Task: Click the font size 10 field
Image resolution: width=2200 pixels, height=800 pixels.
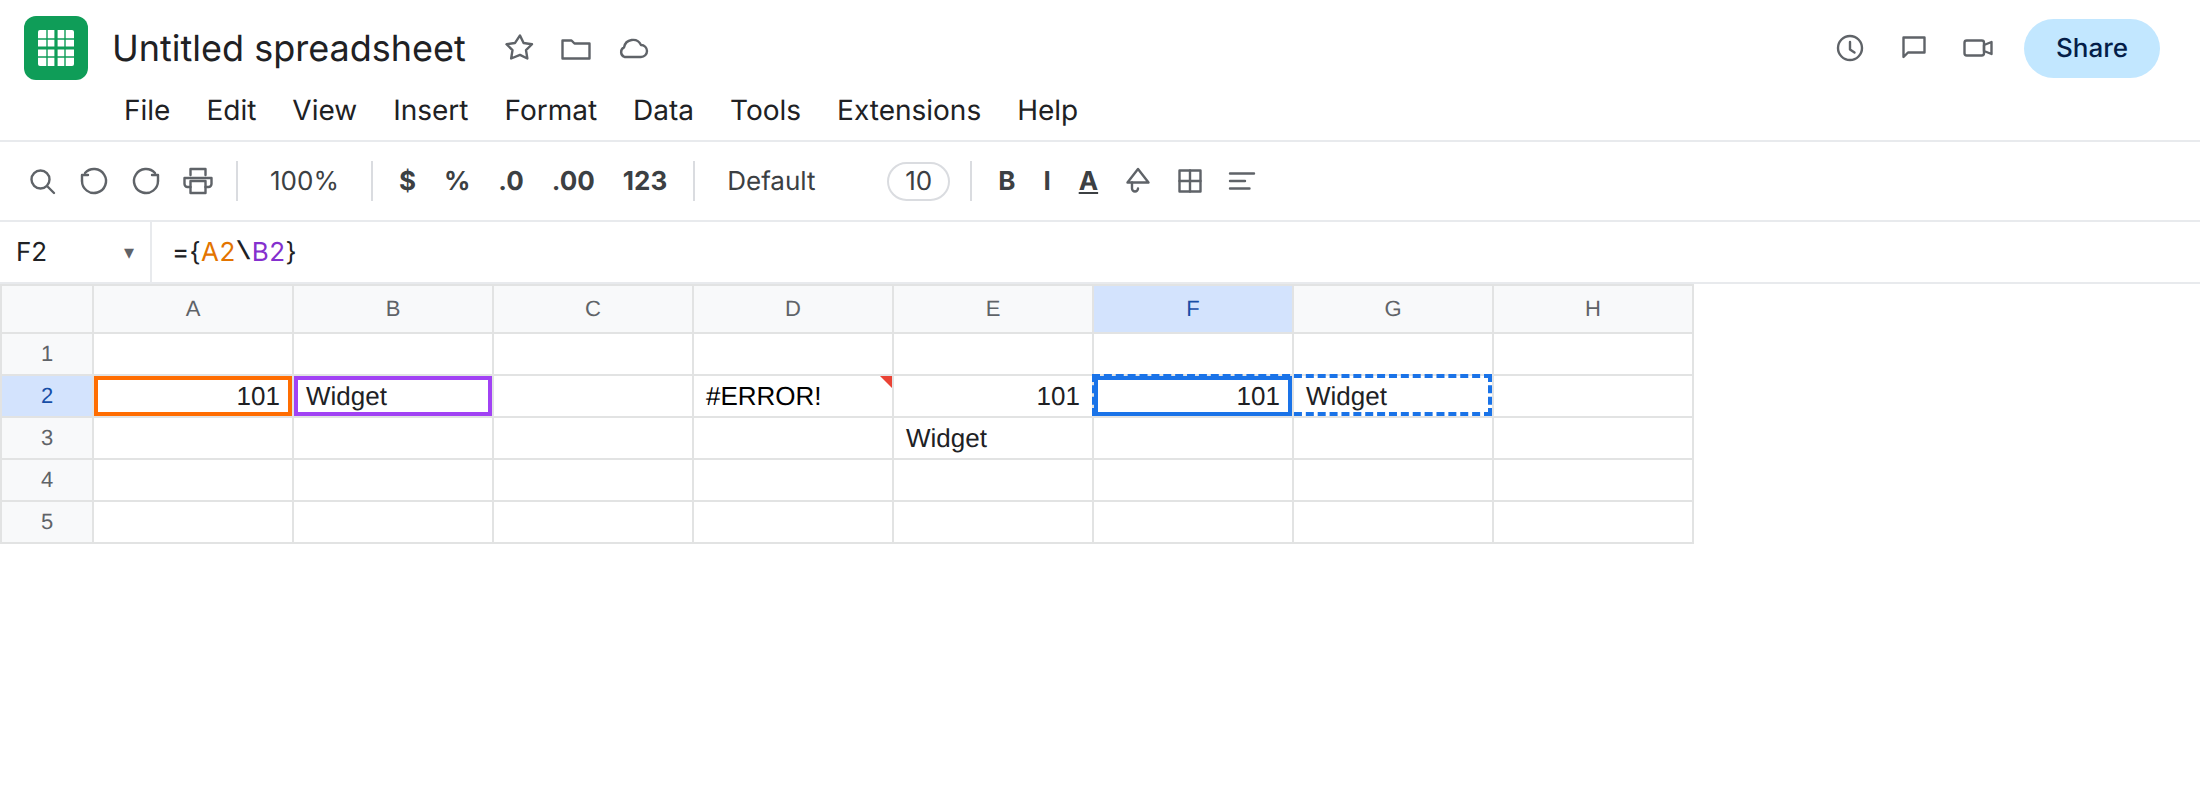Action: pyautogui.click(x=918, y=181)
